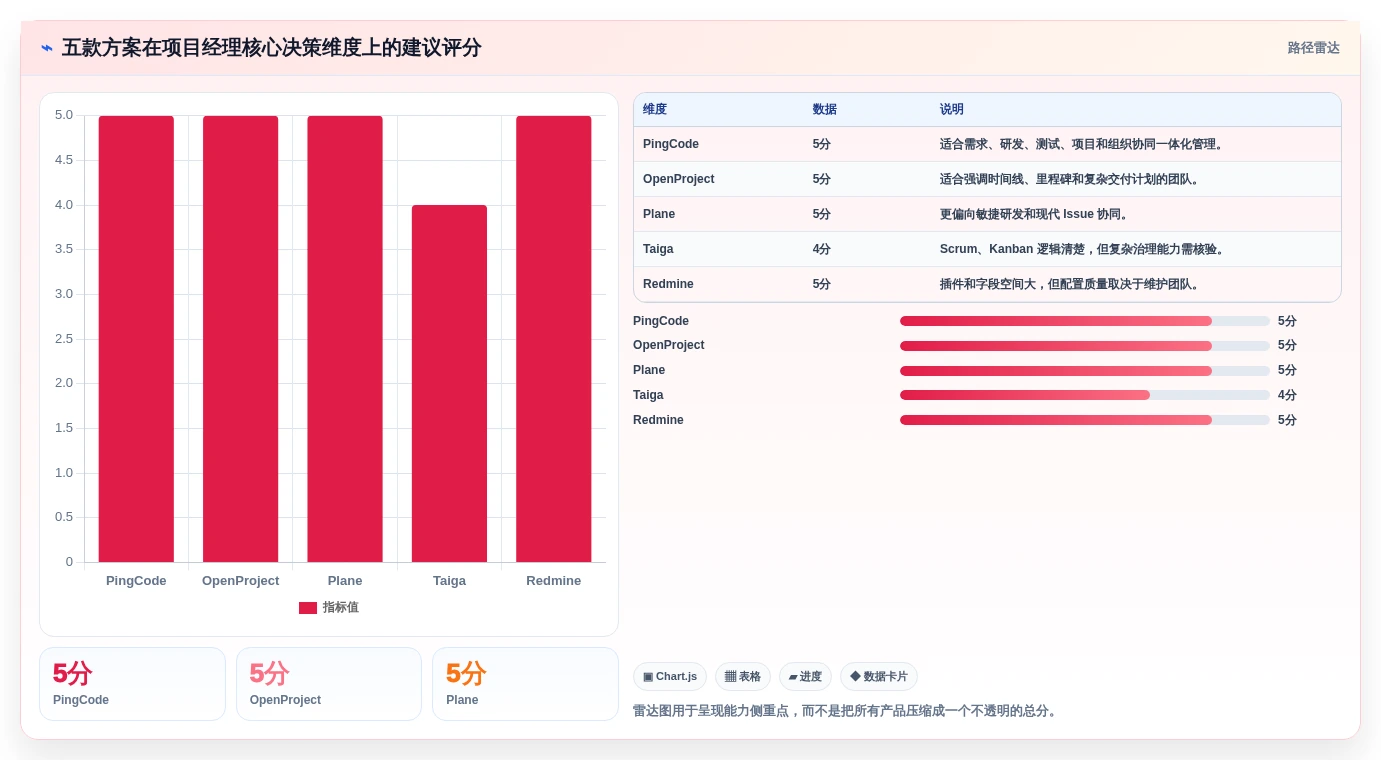The image size is (1381, 760).
Task: Click PingCode cell in the table
Action: [671, 144]
